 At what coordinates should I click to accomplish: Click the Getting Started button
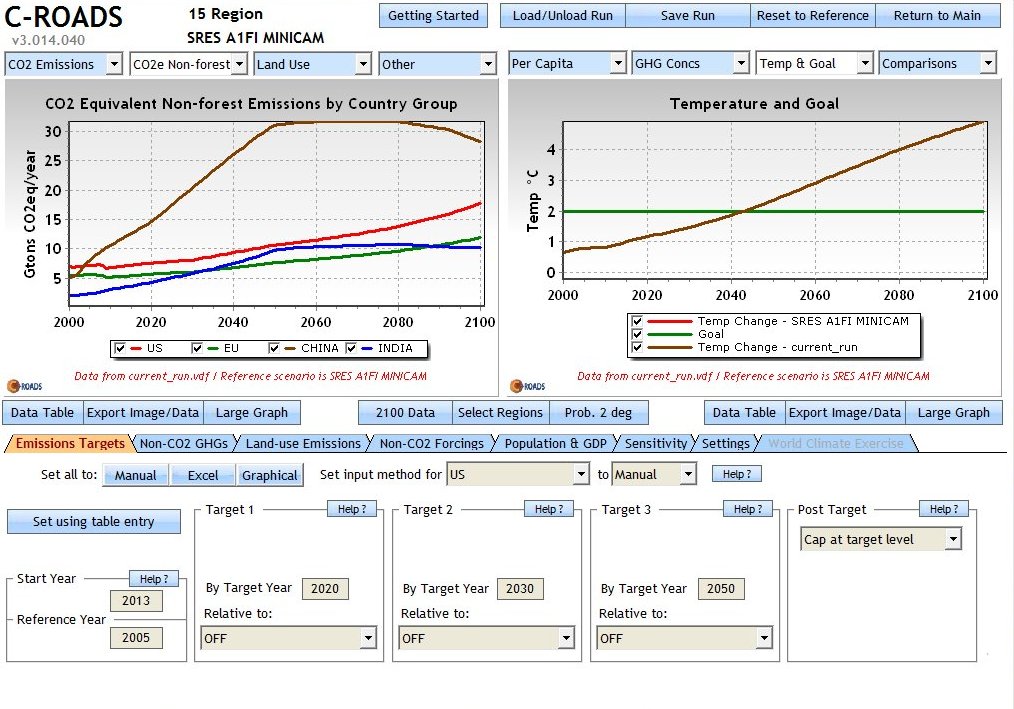[433, 16]
